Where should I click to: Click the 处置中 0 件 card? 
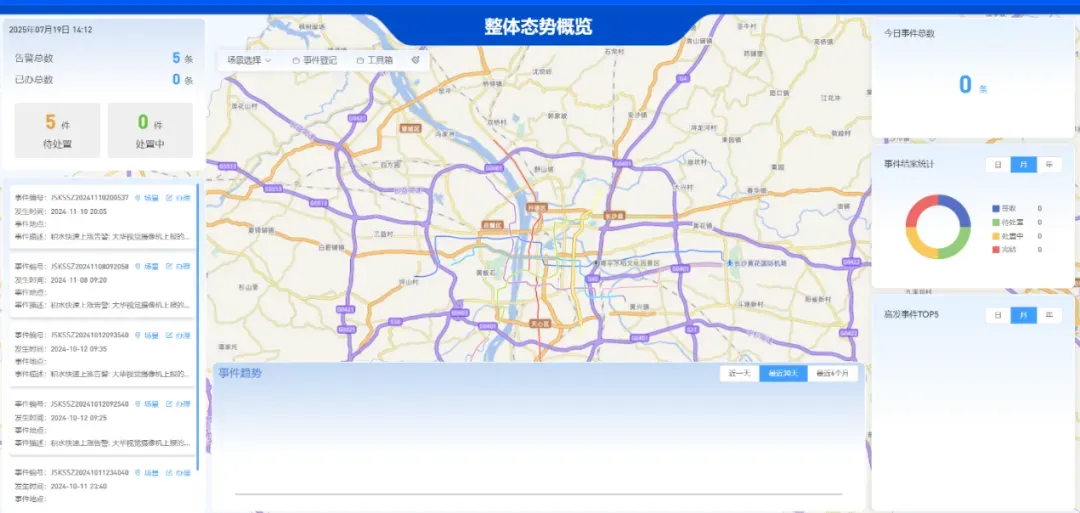150,131
